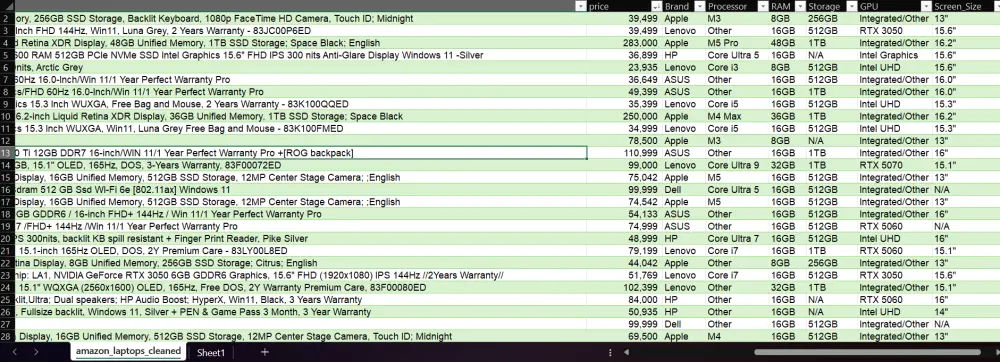
Task: Switch to the Sheet1 tab
Action: pyautogui.click(x=211, y=352)
